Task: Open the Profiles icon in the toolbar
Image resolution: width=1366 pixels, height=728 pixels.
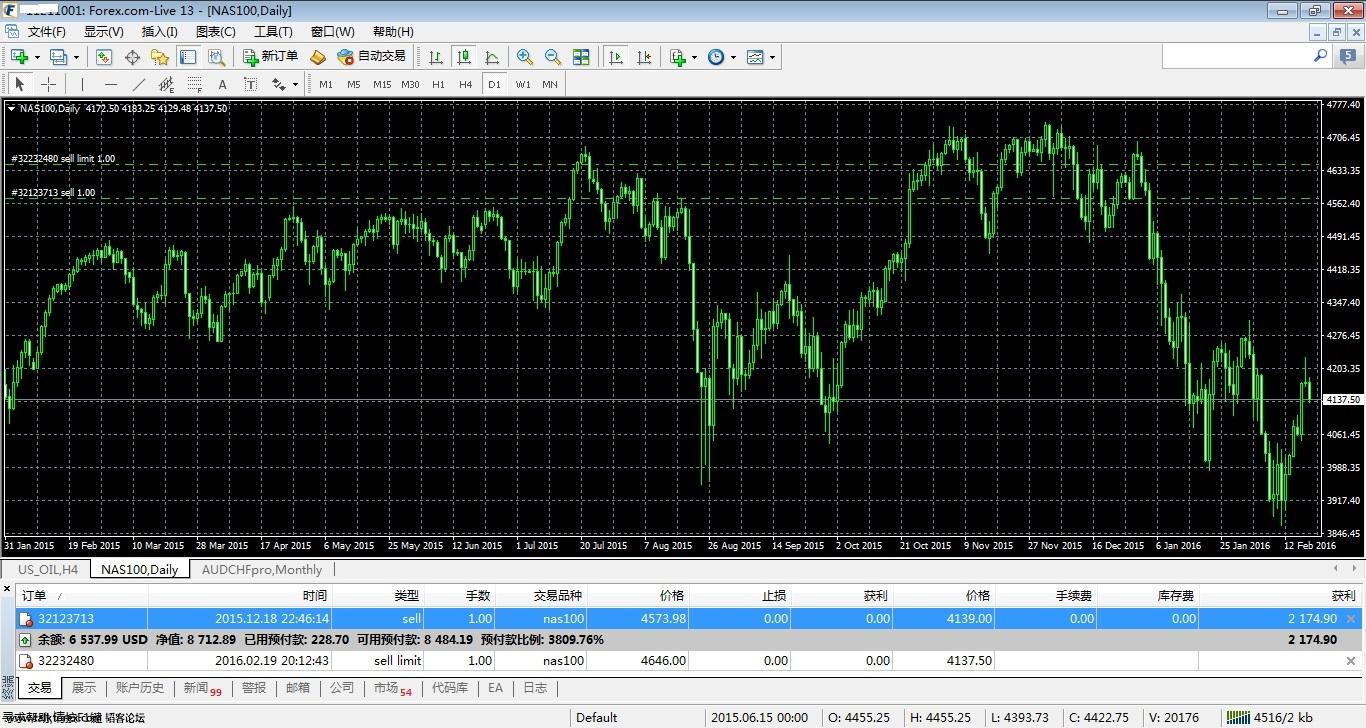Action: pos(58,57)
